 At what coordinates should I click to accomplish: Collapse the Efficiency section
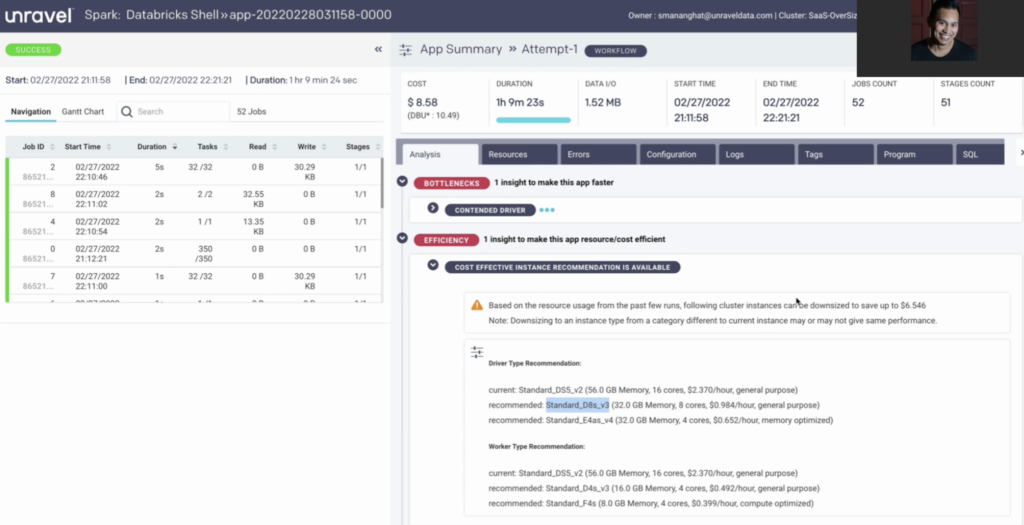pyautogui.click(x=402, y=238)
